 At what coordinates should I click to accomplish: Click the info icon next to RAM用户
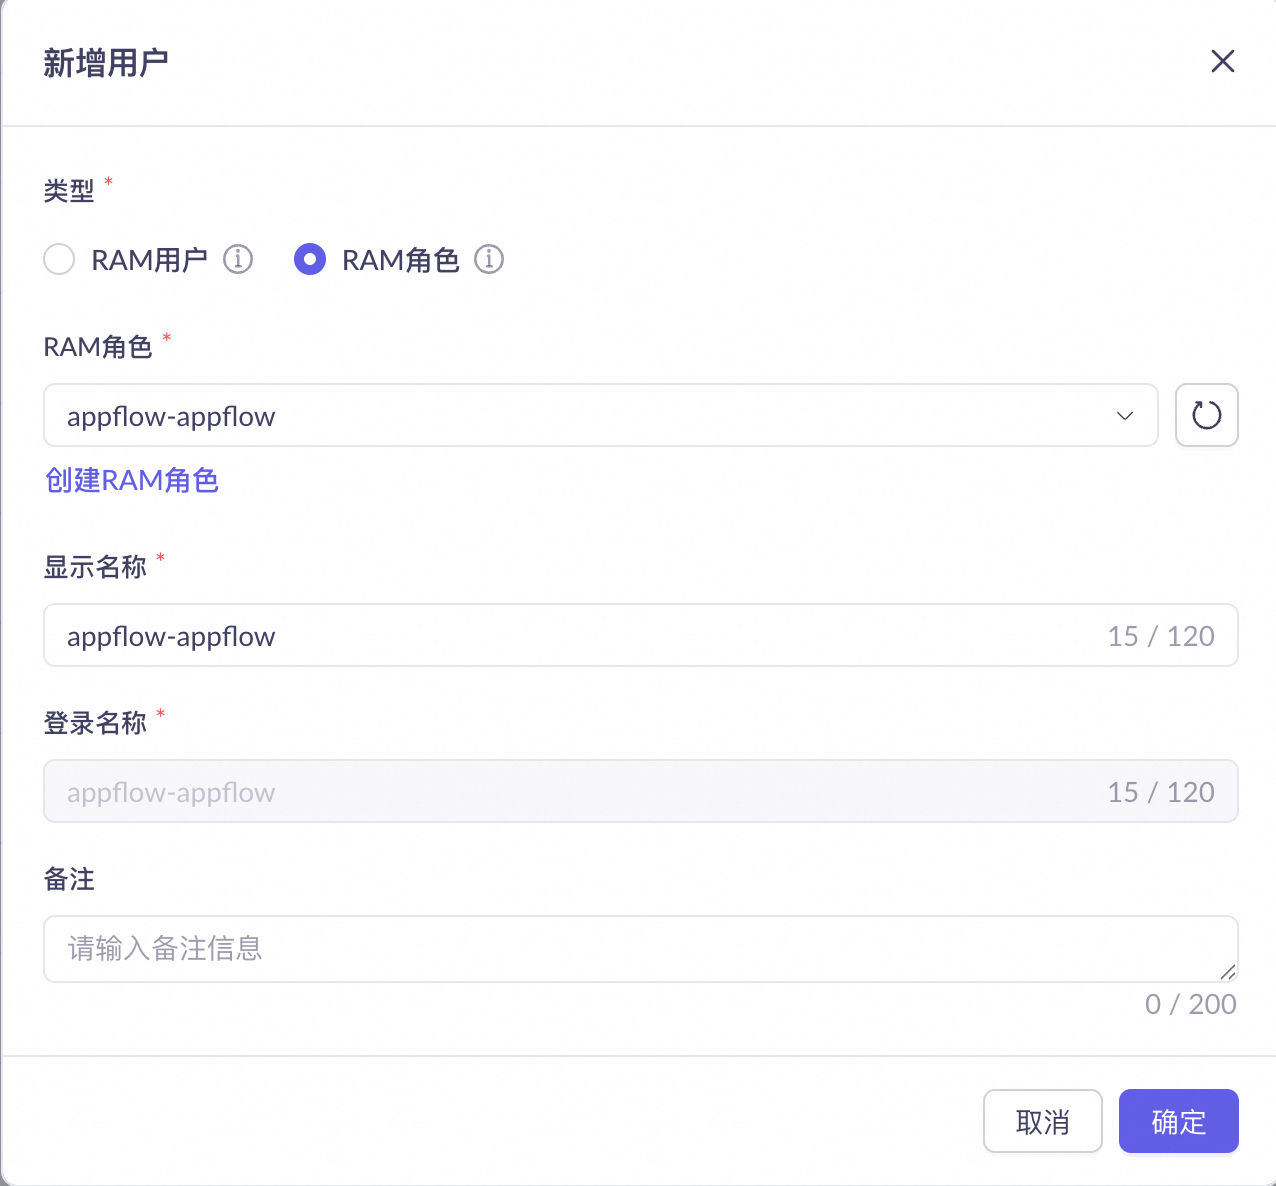238,259
